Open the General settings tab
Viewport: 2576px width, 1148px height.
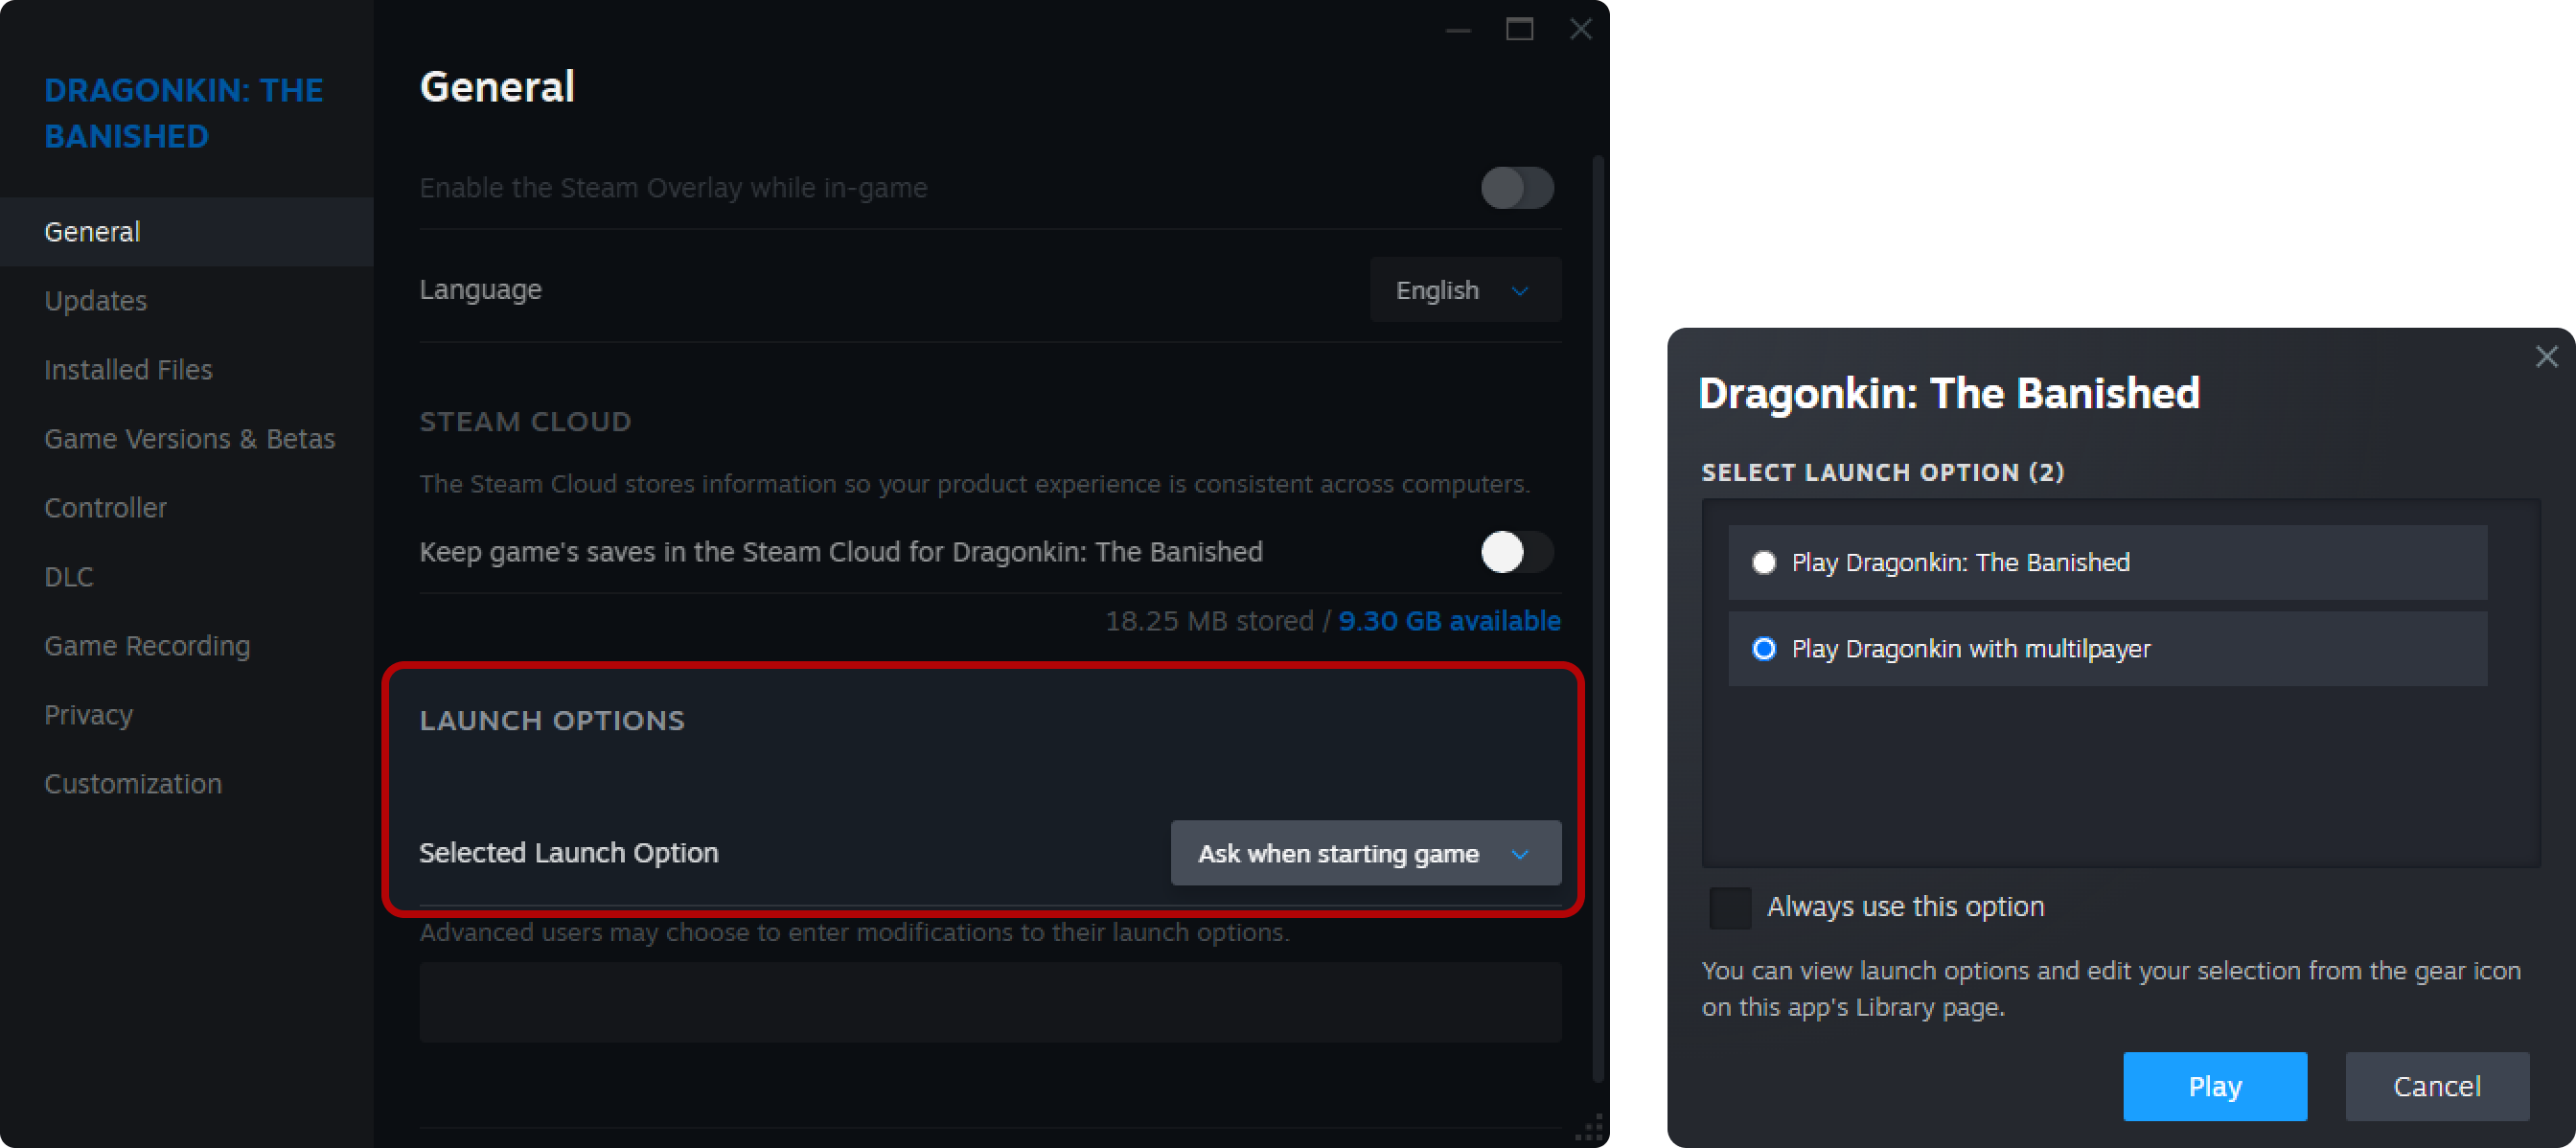(187, 232)
